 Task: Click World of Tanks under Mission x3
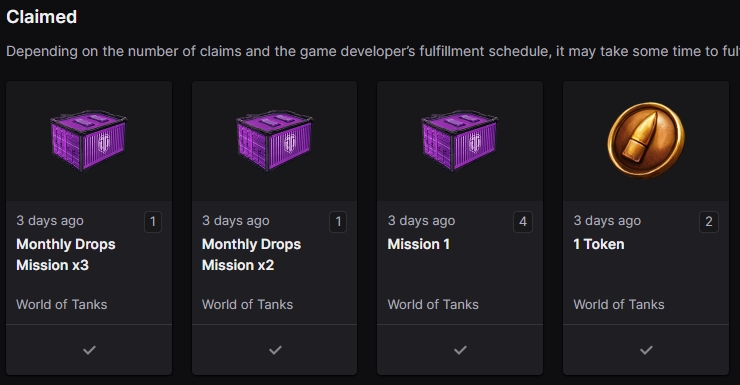[x=62, y=305]
